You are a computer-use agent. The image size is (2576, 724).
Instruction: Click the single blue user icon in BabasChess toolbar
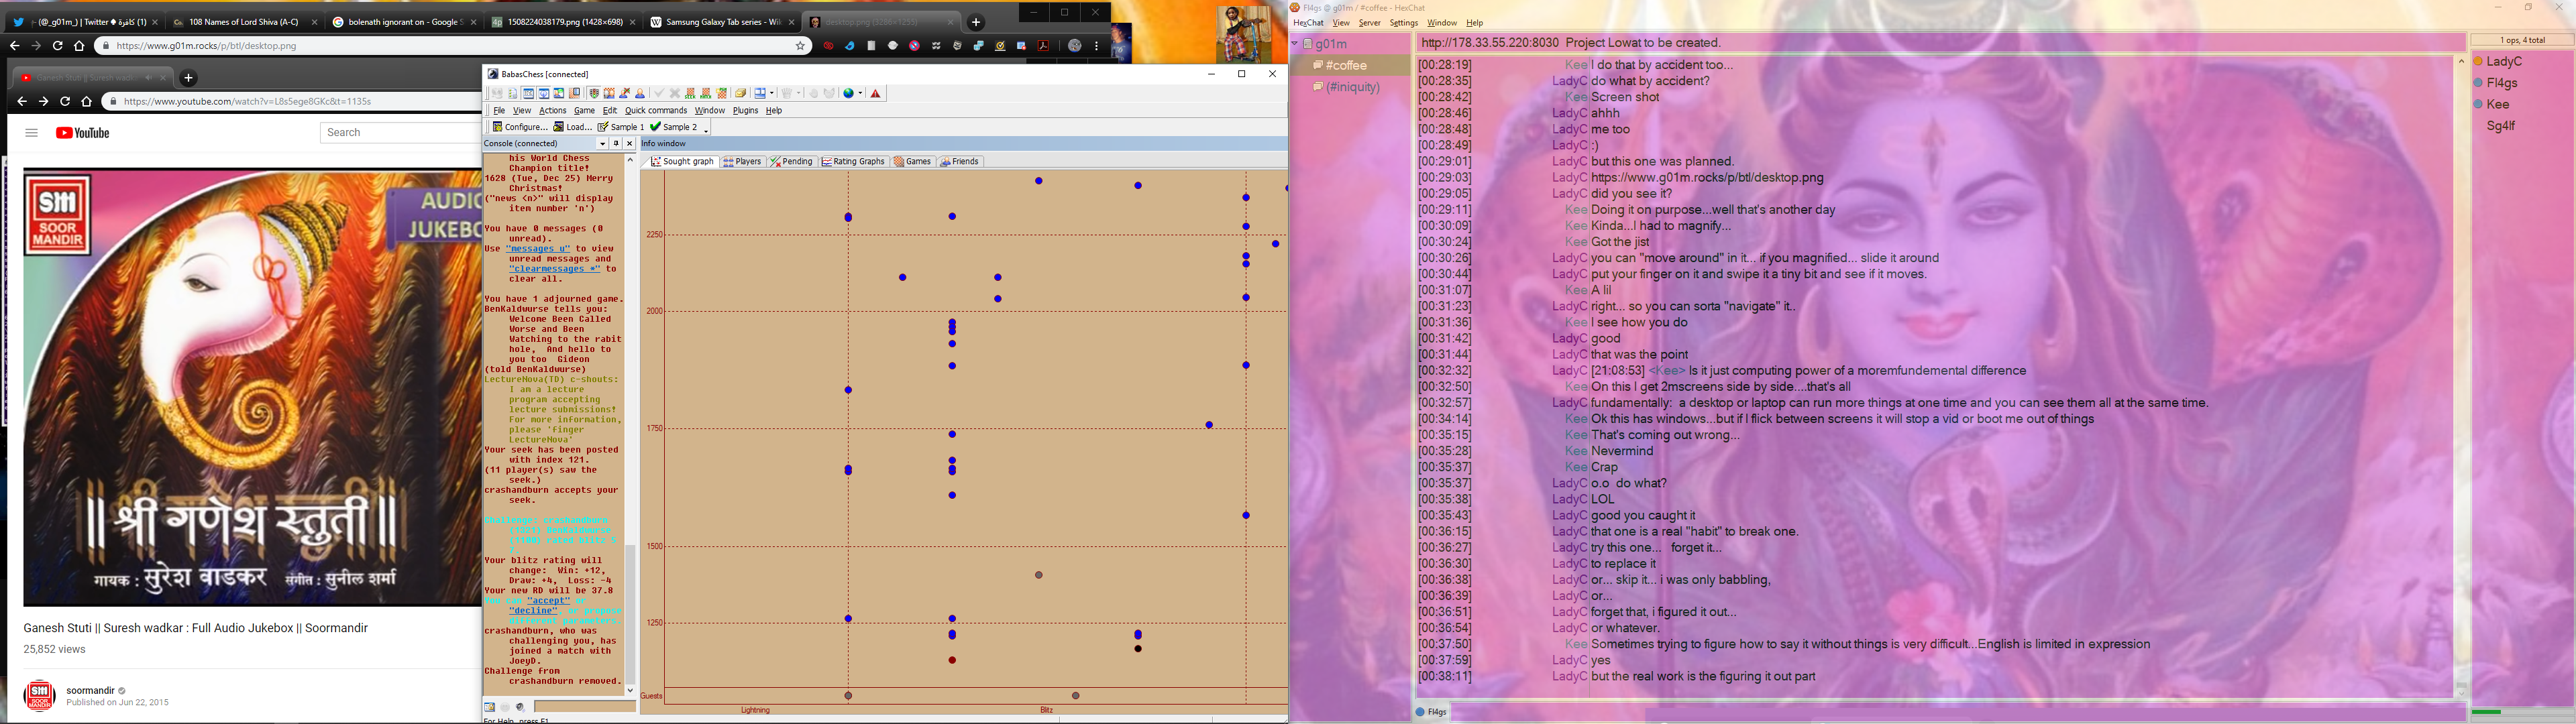tap(640, 93)
